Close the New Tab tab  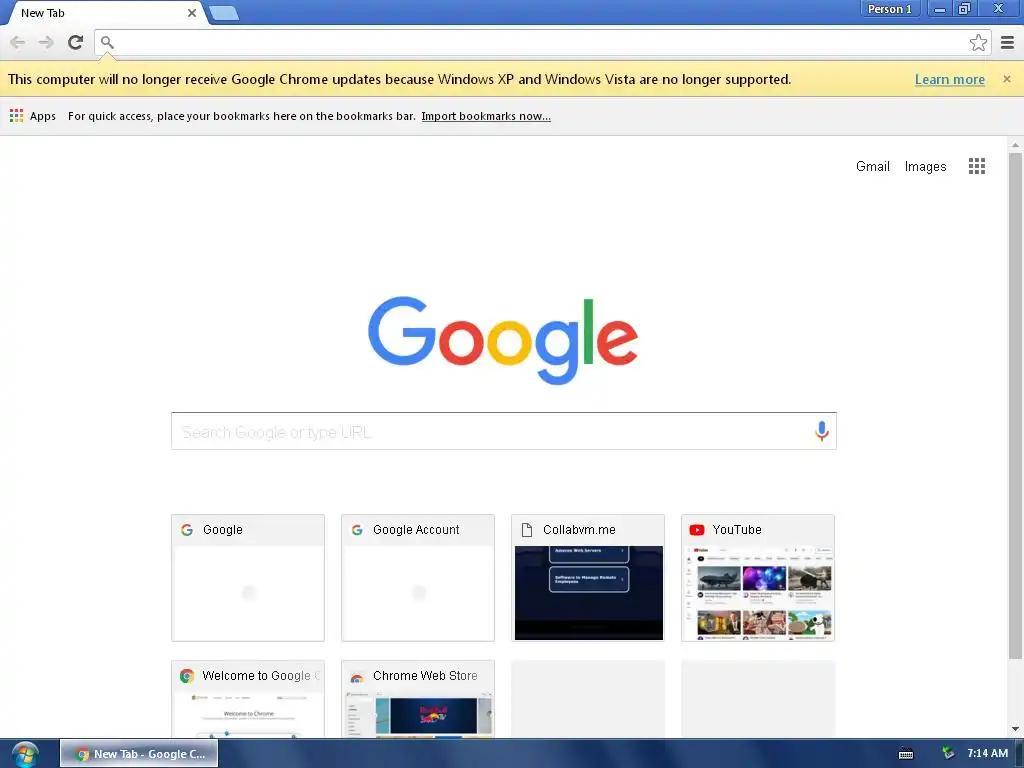click(191, 13)
